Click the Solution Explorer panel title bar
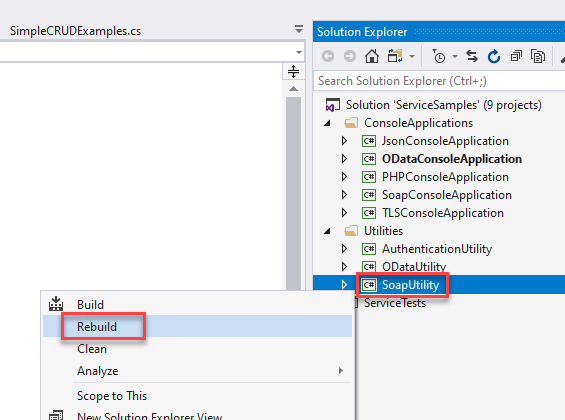Viewport: 565px width, 420px height. point(439,32)
